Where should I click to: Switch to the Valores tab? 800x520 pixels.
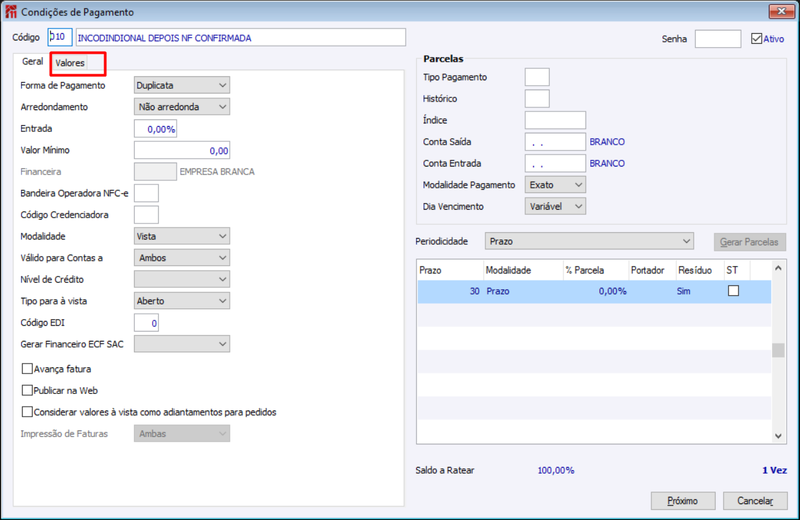pos(70,63)
